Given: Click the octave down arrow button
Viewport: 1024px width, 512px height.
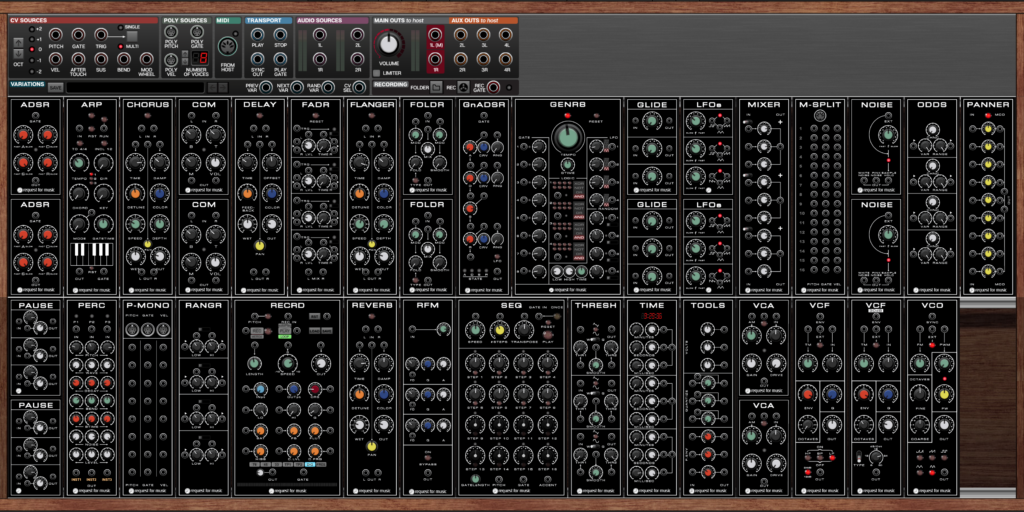Looking at the screenshot, I should pyautogui.click(x=18, y=54).
